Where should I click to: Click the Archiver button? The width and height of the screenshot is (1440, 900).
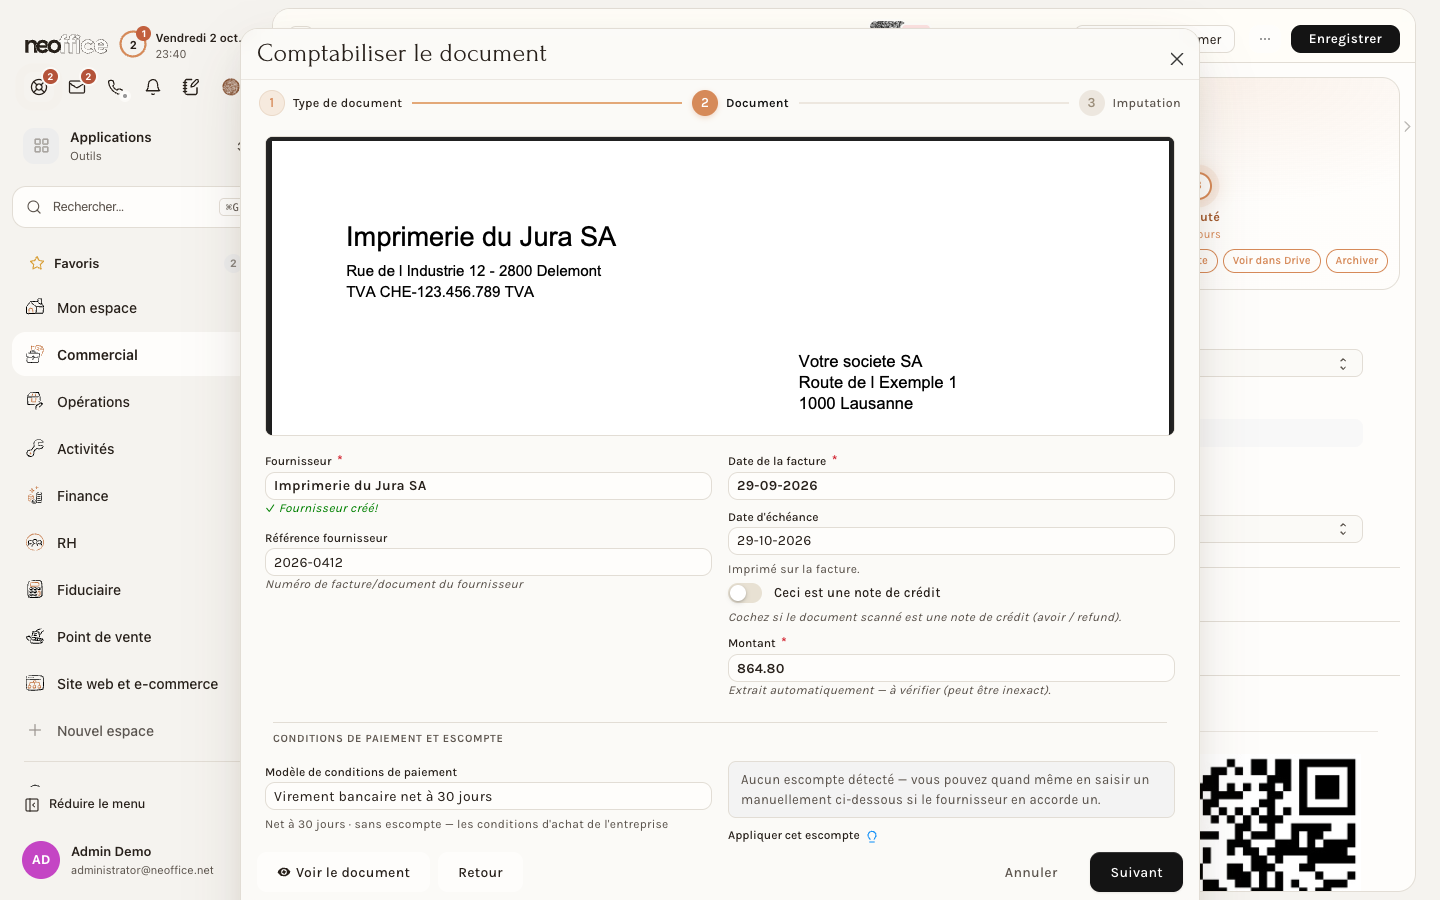(1356, 261)
